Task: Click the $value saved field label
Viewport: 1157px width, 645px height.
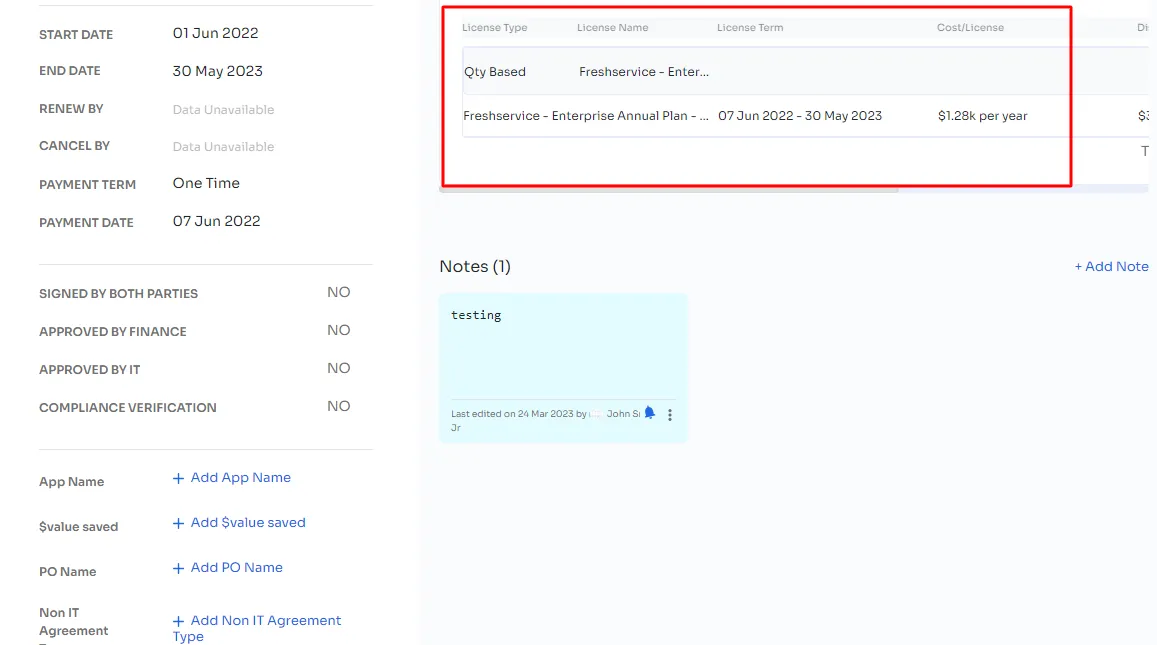Action: pos(78,526)
